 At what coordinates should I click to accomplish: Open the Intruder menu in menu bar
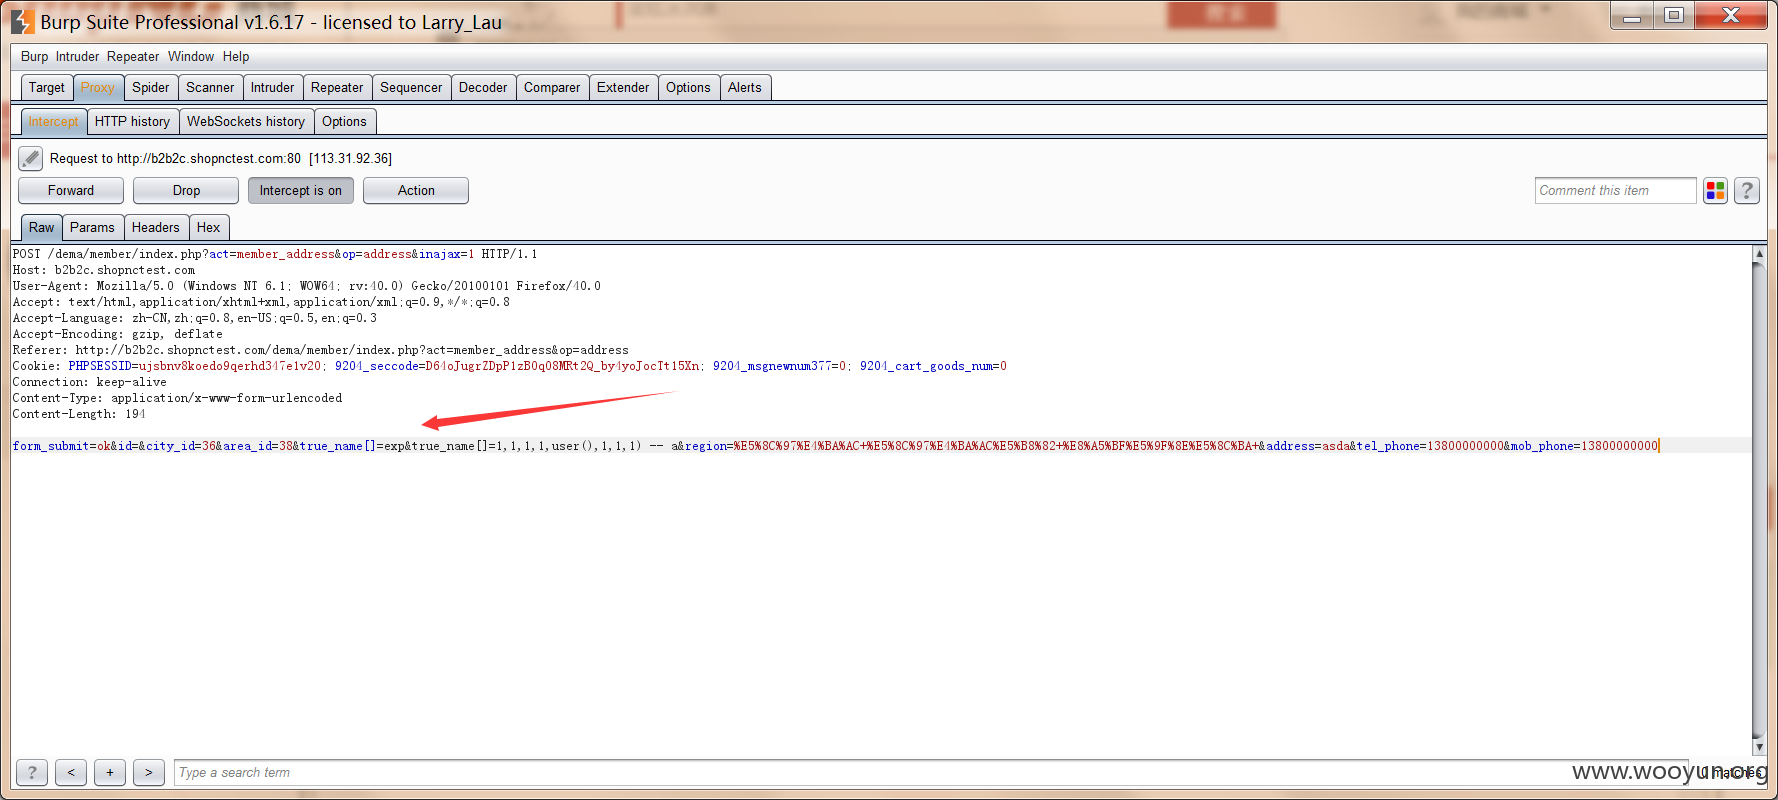pos(77,57)
